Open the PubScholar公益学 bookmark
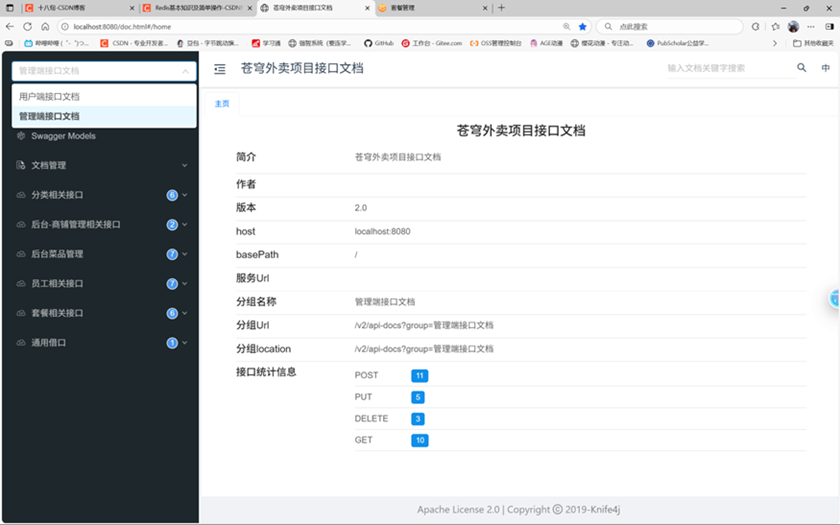This screenshot has height=525, width=840. pyautogui.click(x=678, y=43)
